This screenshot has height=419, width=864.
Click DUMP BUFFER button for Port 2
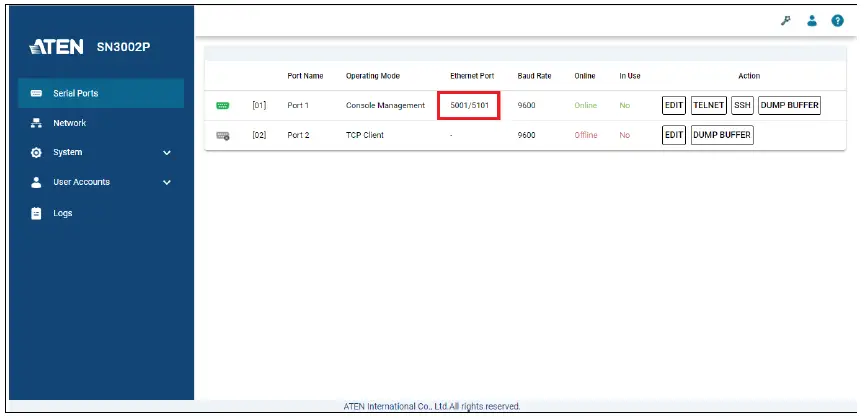tap(722, 135)
